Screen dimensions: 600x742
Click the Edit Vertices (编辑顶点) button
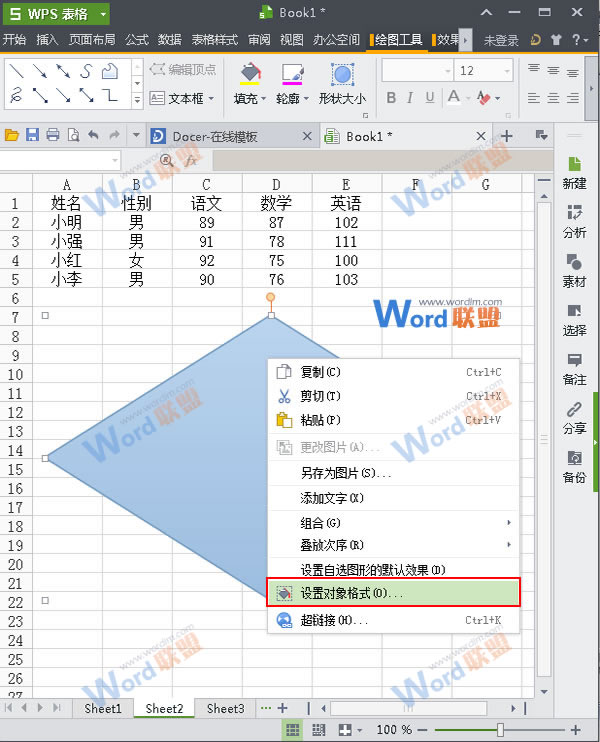pyautogui.click(x=183, y=70)
